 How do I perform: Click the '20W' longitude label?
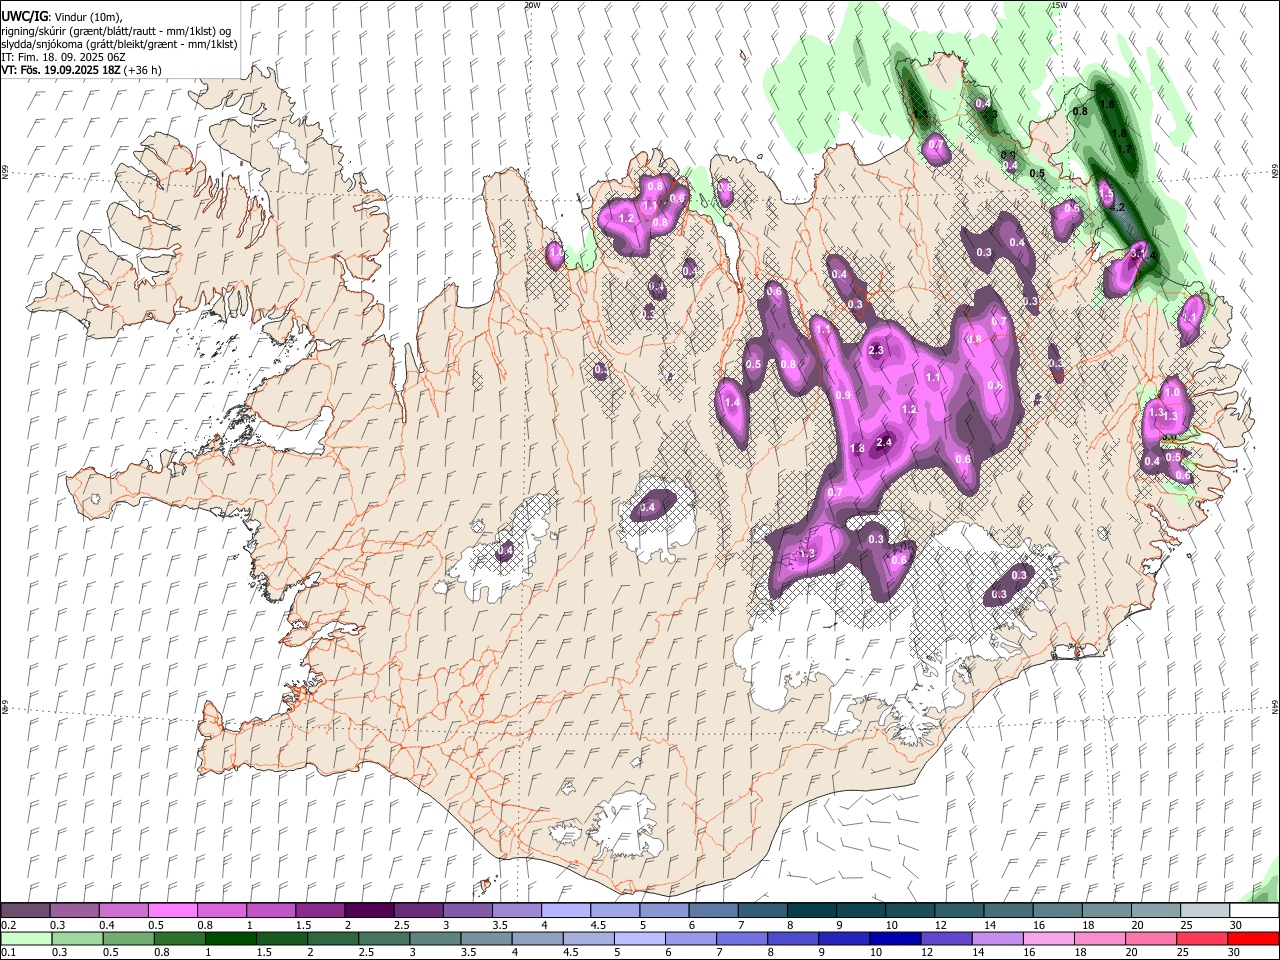532,5
